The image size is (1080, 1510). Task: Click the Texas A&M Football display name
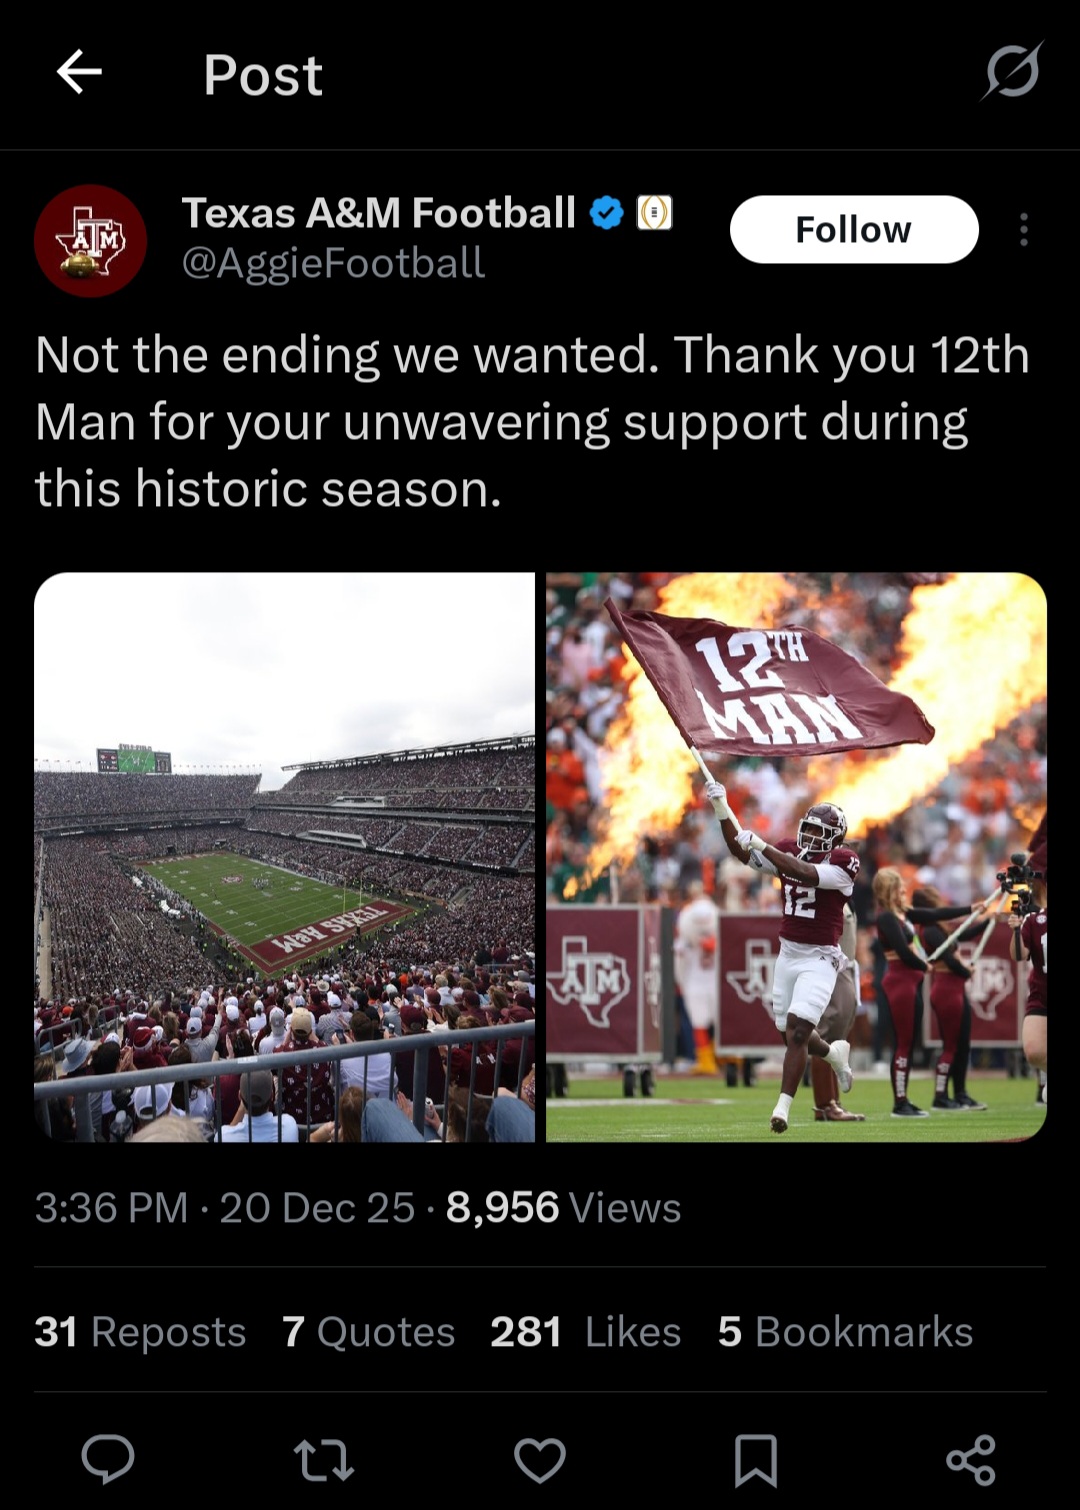coord(378,213)
